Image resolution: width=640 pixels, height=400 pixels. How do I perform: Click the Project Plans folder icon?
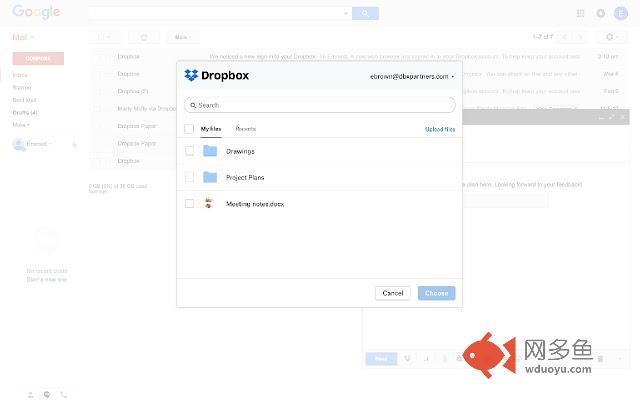210,177
